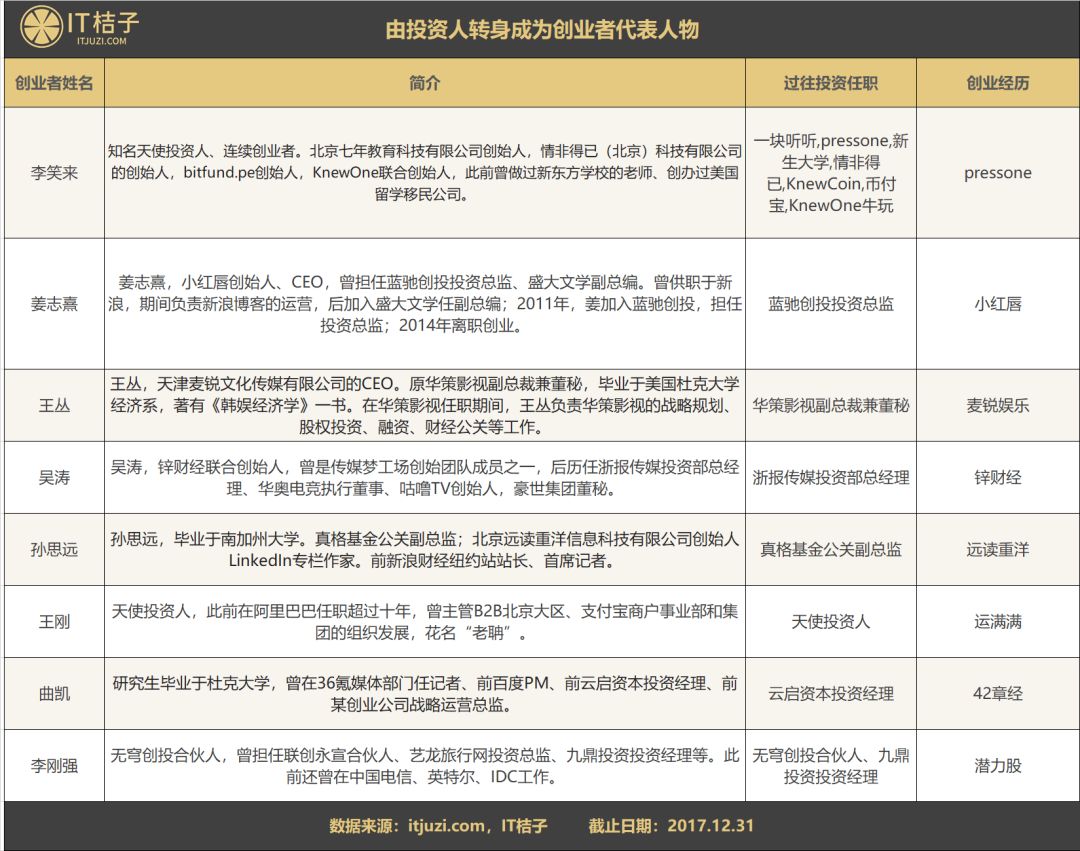Click the 简介 column header

click(424, 83)
